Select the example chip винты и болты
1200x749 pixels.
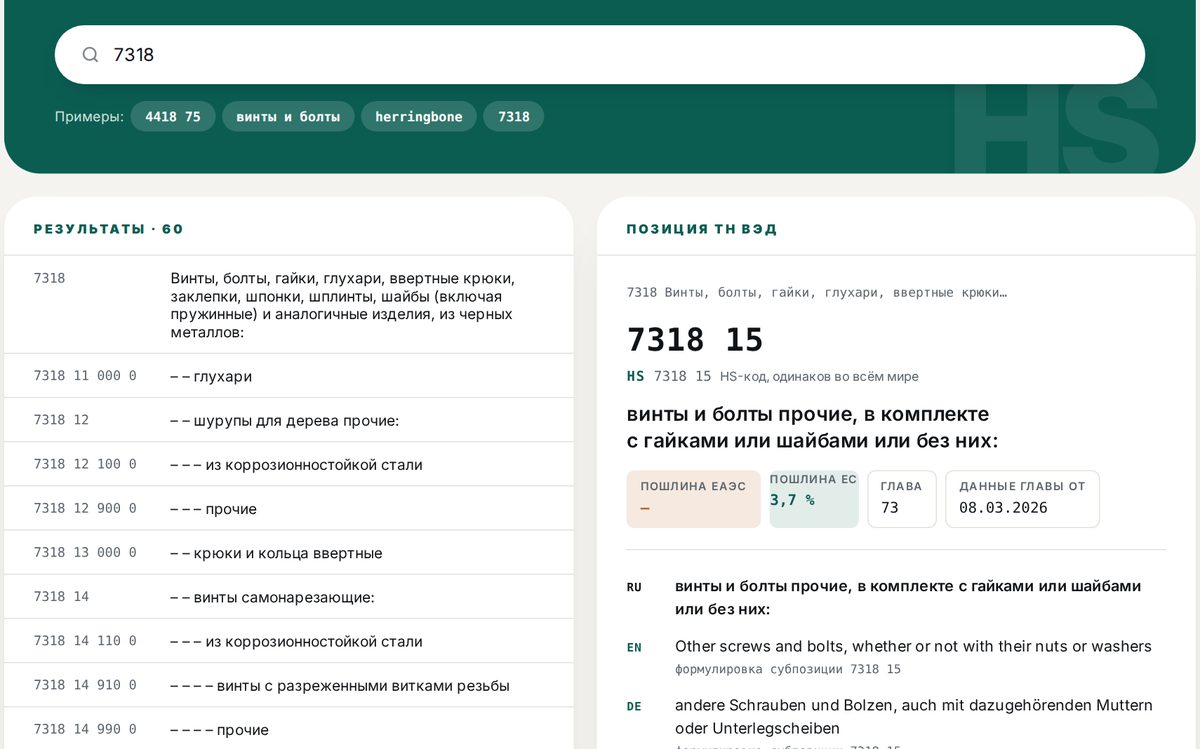coord(288,117)
